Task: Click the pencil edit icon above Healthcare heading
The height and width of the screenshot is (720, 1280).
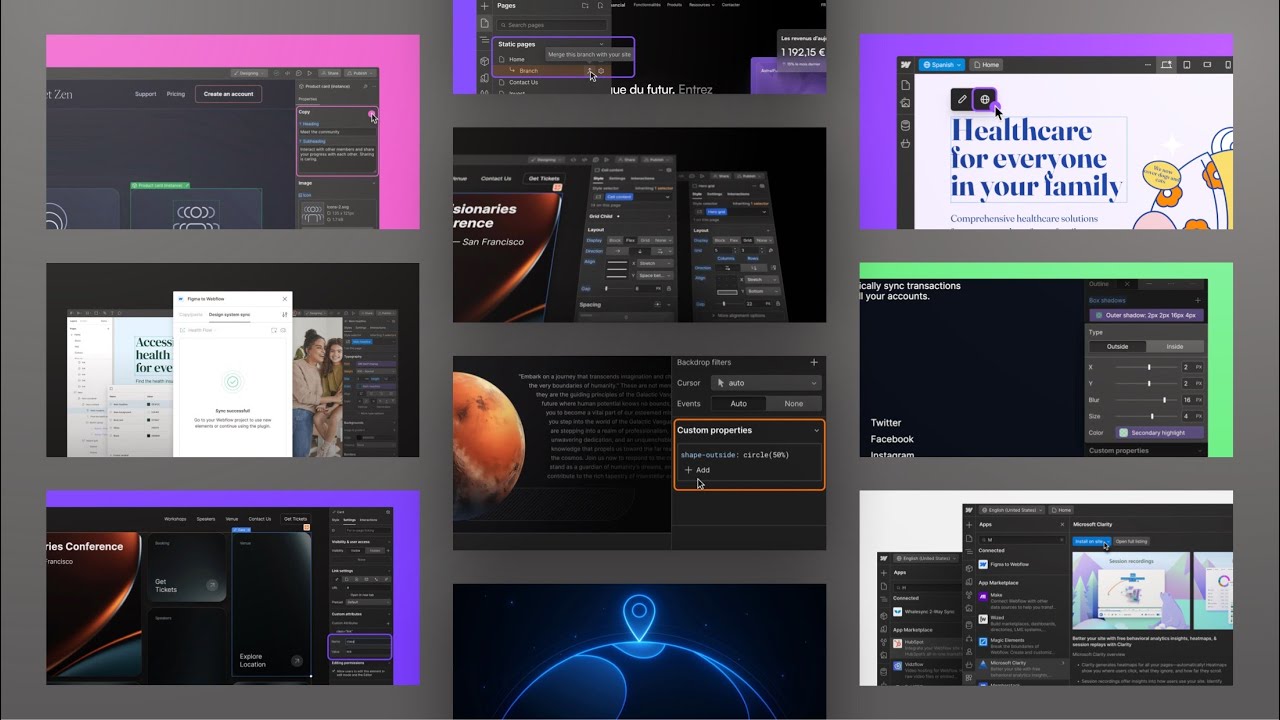Action: pyautogui.click(x=962, y=99)
